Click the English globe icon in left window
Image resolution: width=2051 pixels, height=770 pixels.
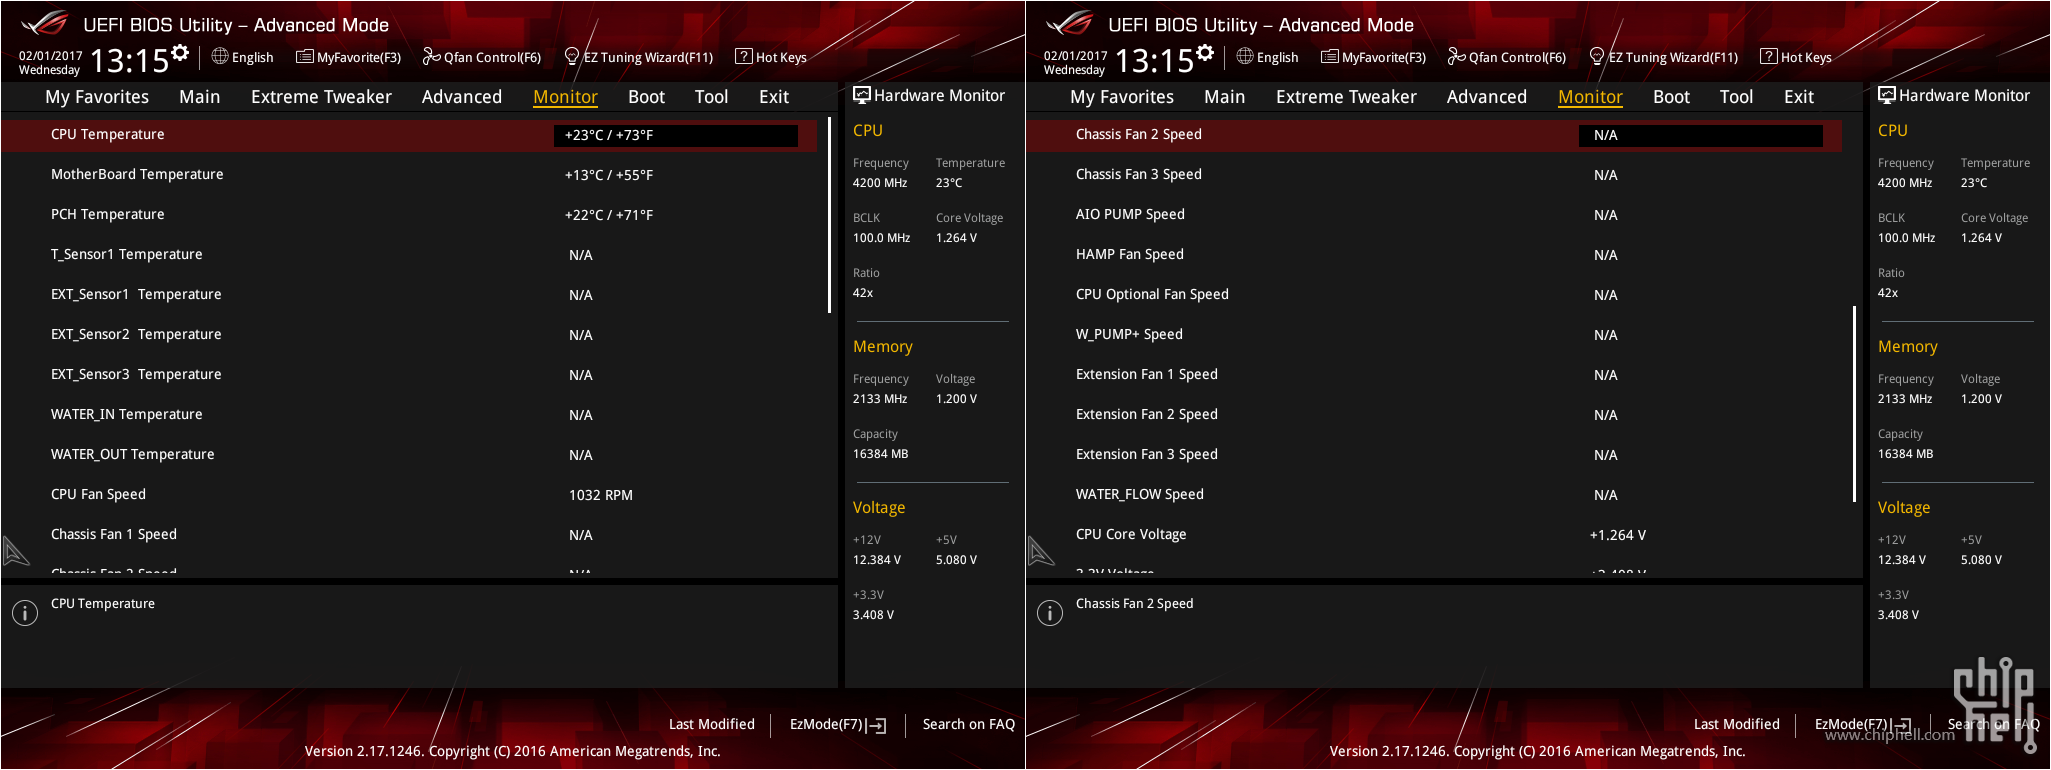(220, 56)
